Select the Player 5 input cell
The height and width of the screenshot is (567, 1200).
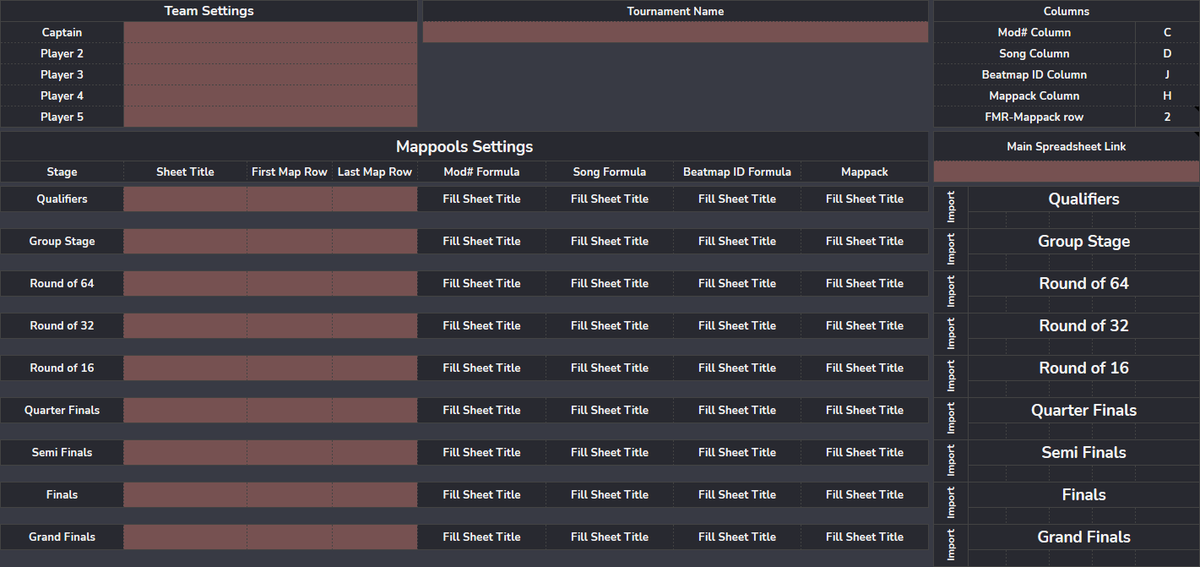coord(270,116)
